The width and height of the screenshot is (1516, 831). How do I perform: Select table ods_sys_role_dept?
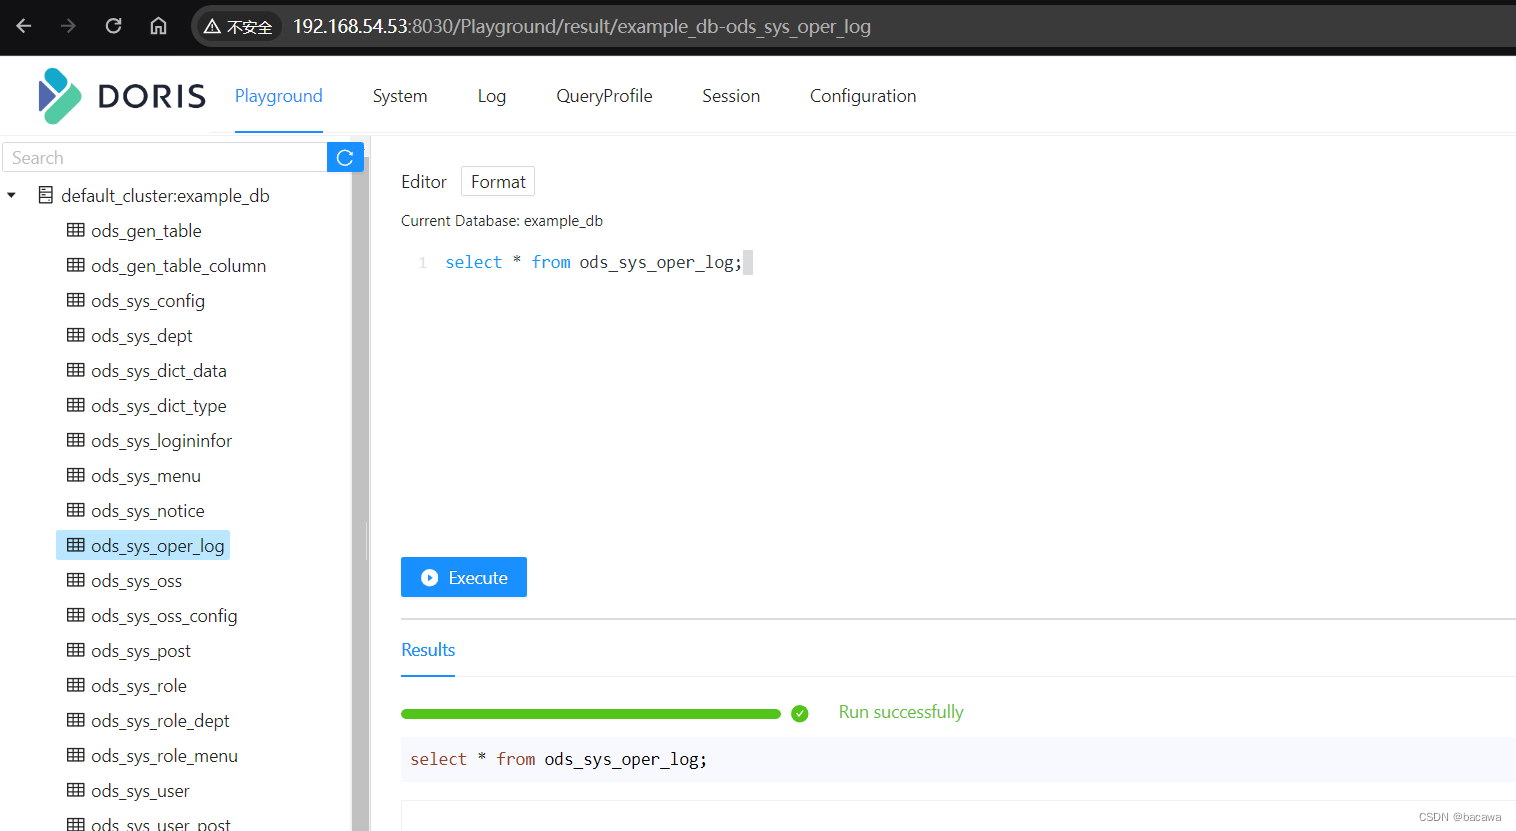[x=160, y=721]
